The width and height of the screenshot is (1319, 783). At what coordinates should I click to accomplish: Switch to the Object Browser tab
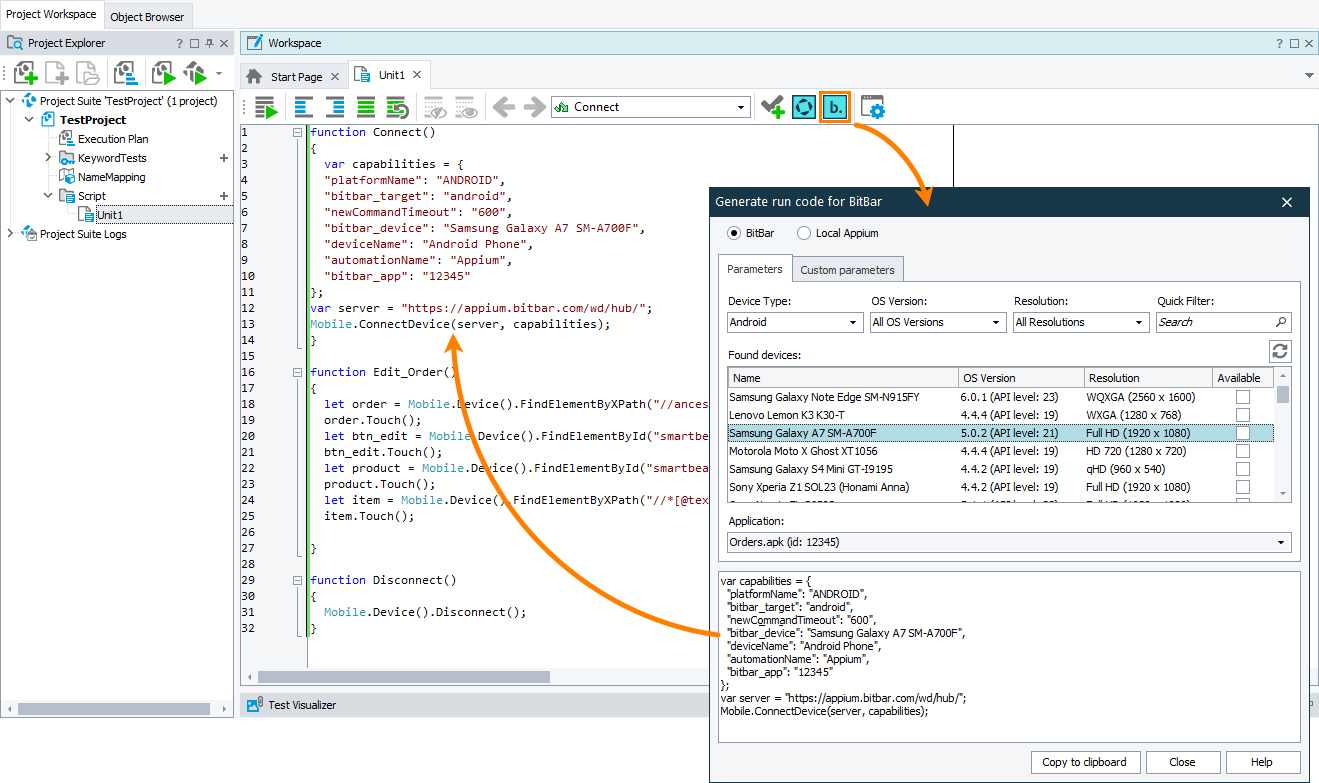(147, 16)
